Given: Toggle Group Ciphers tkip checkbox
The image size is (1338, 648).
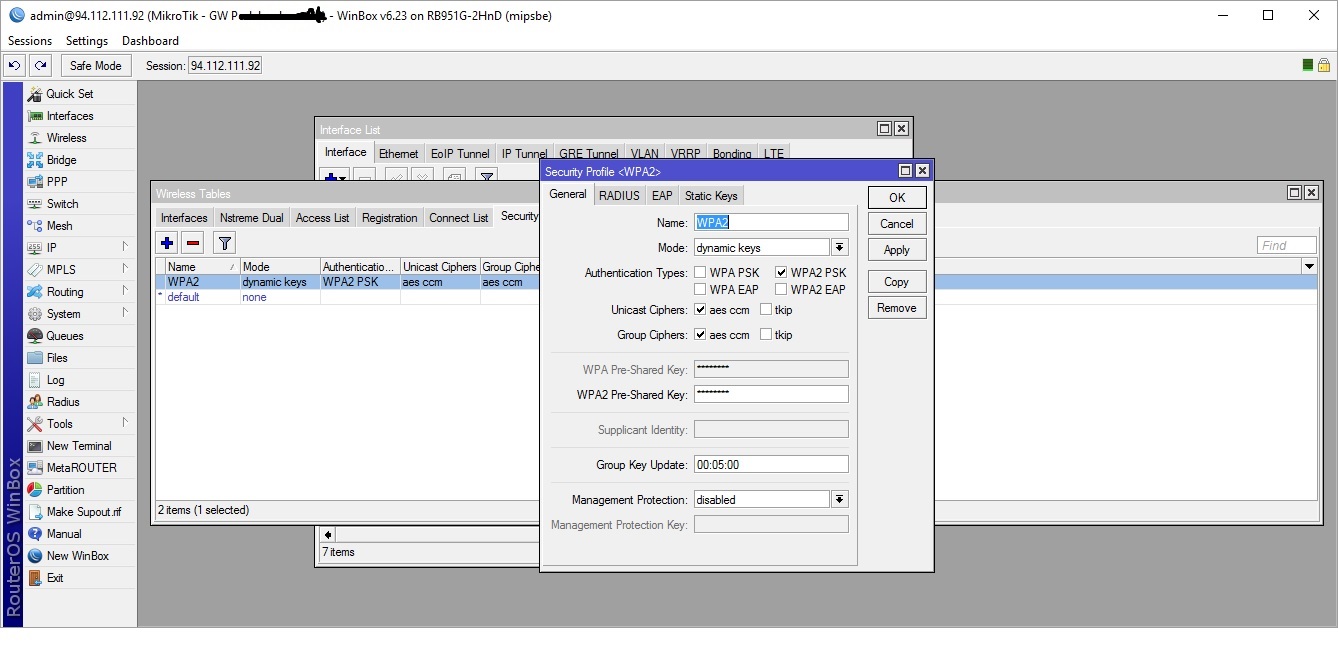Looking at the screenshot, I should tap(766, 335).
